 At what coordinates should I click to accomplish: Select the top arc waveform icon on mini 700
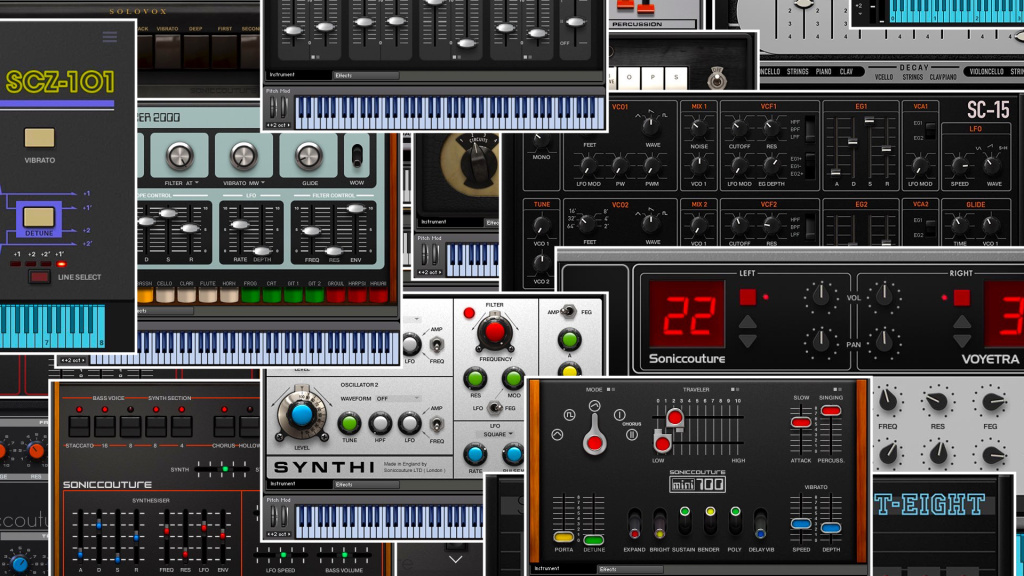594,406
